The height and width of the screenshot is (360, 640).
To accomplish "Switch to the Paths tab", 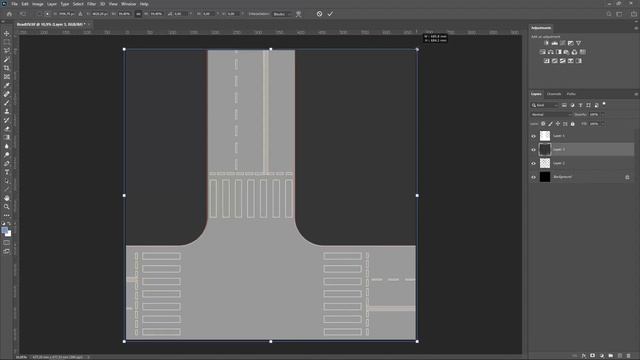I will coord(571,94).
